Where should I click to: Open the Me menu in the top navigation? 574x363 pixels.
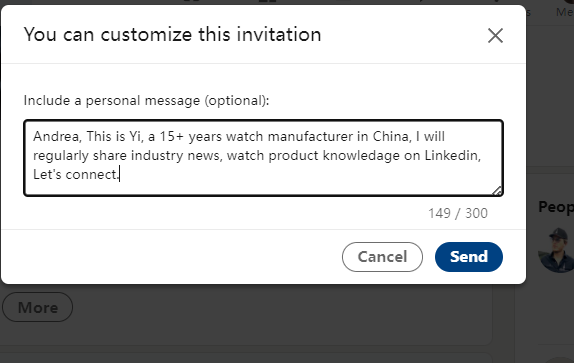(564, 12)
